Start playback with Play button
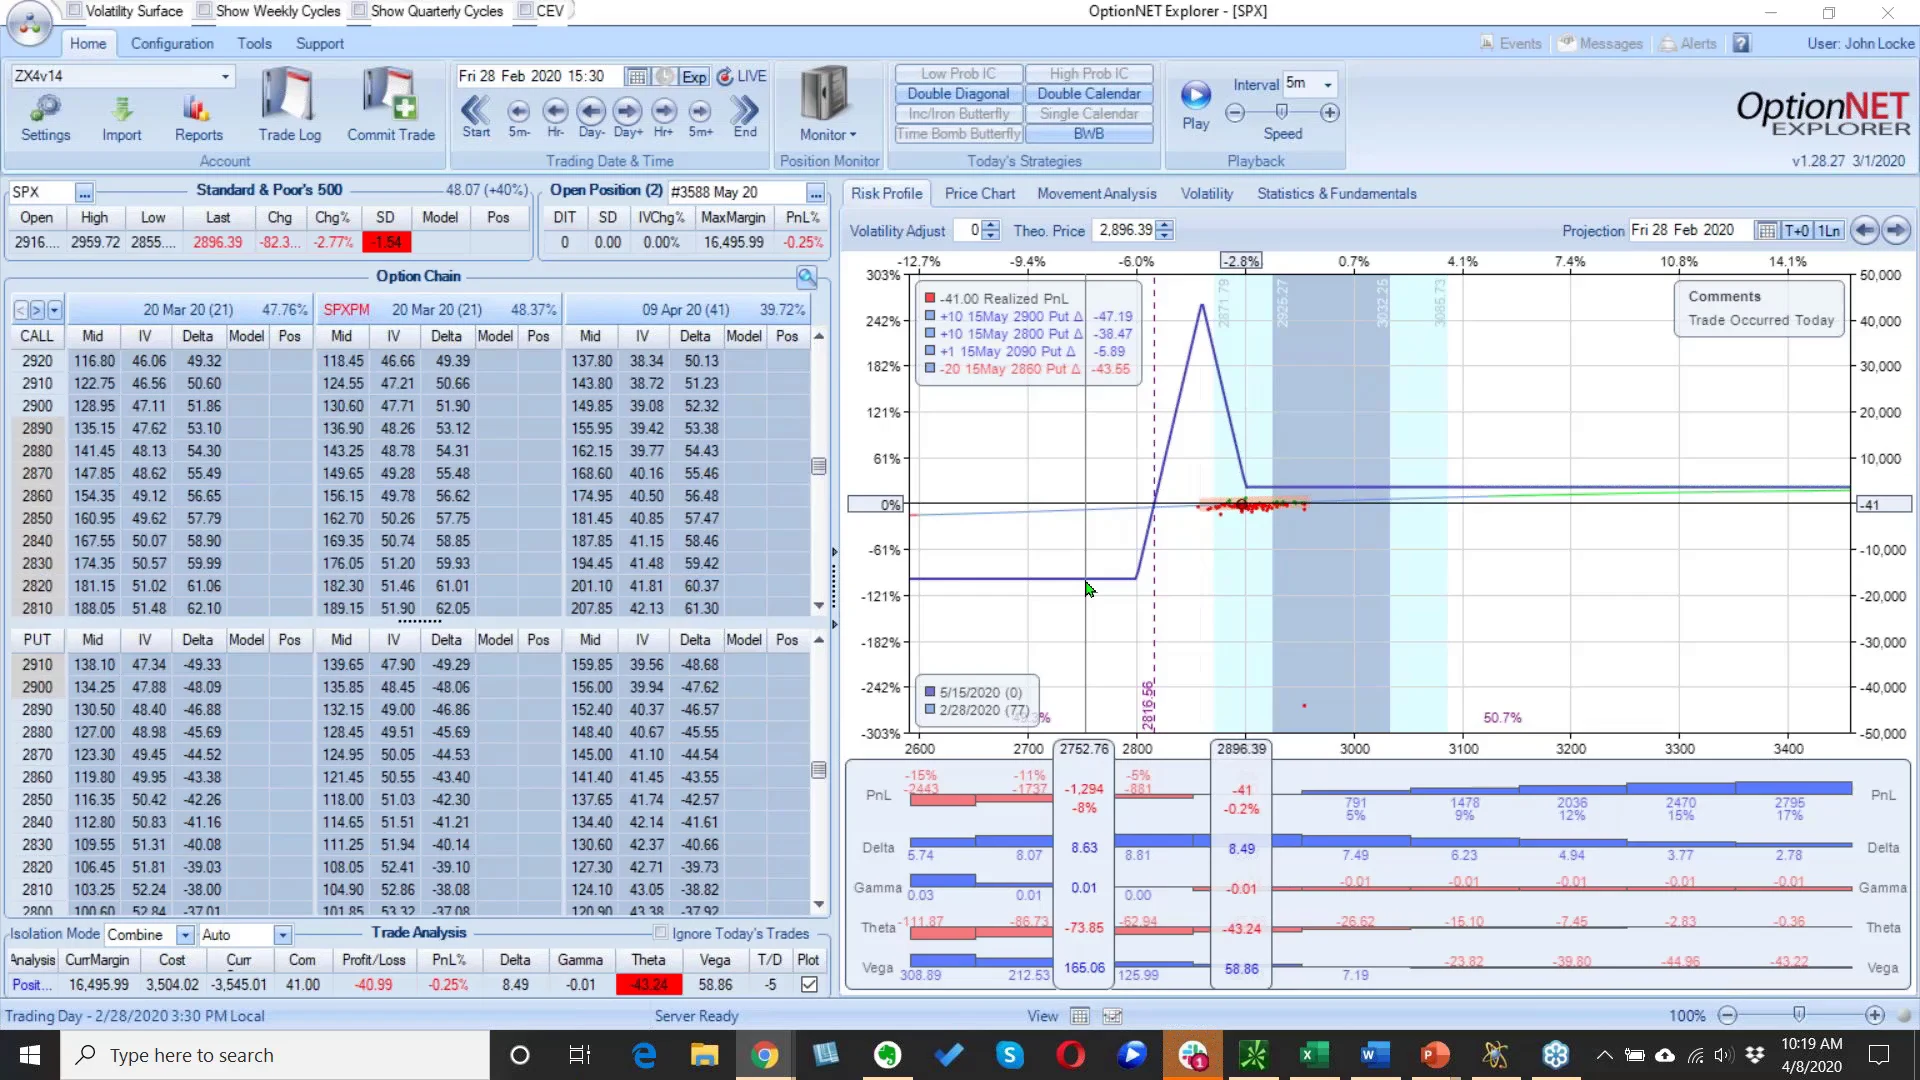Image resolution: width=1920 pixels, height=1080 pixels. (1196, 105)
